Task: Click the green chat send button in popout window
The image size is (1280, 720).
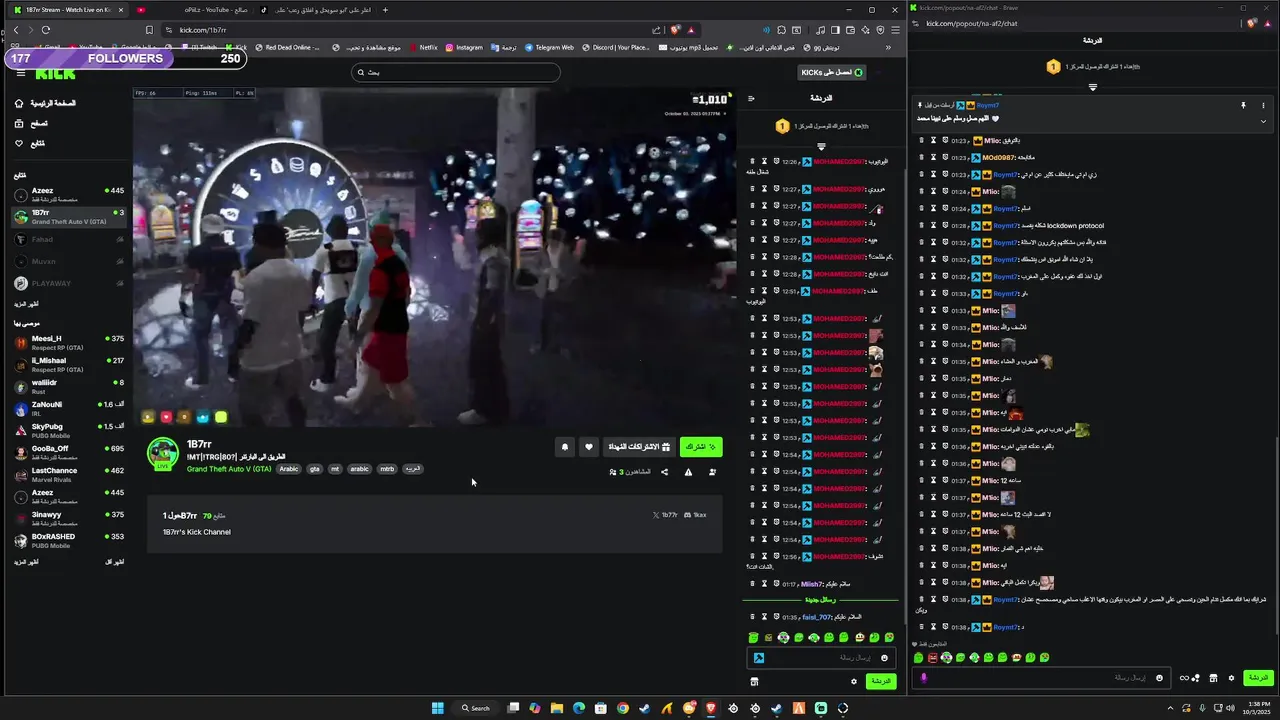Action: point(1258,678)
